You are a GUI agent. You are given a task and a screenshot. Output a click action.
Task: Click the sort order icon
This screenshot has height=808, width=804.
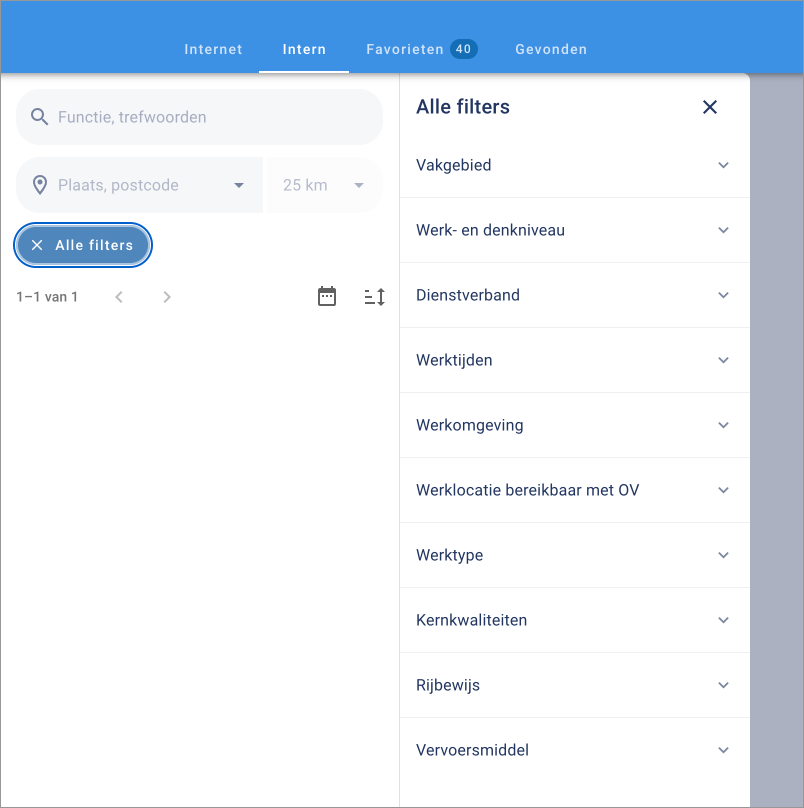click(x=374, y=296)
